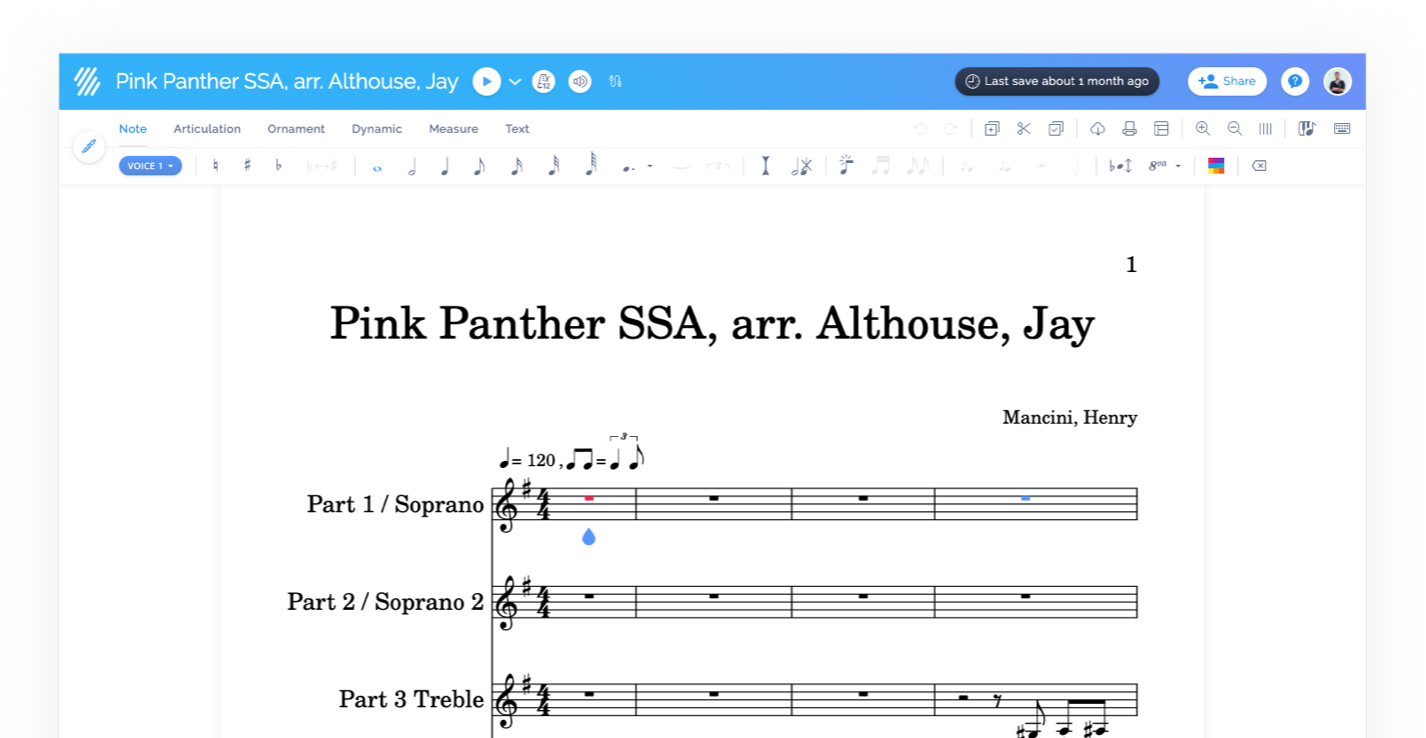Cut the selection with scissors
The image size is (1426, 738).
tap(1024, 128)
